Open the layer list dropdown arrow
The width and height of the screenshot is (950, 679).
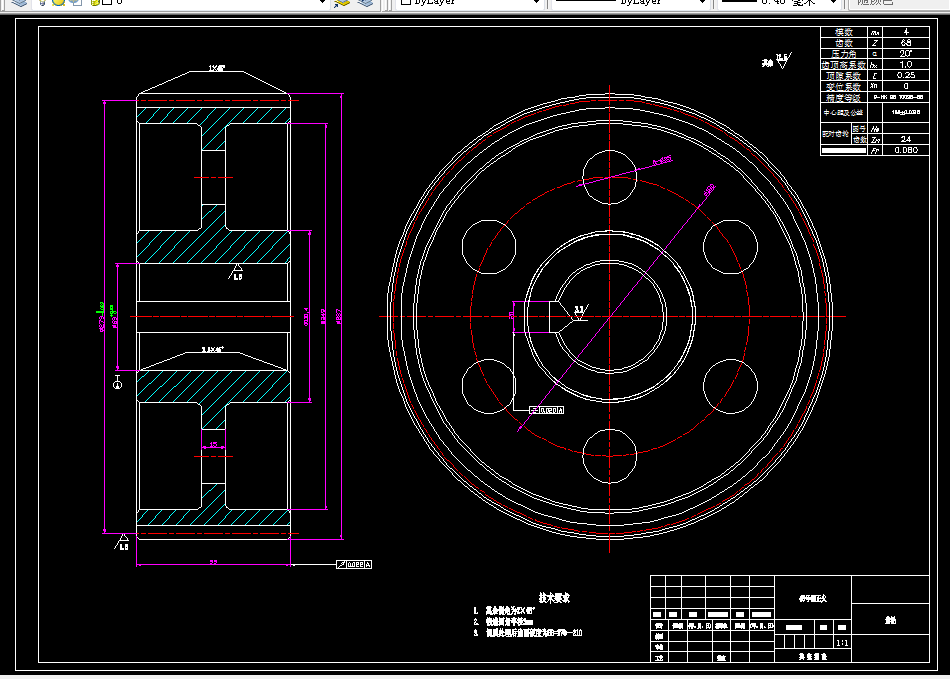tap(322, 2)
